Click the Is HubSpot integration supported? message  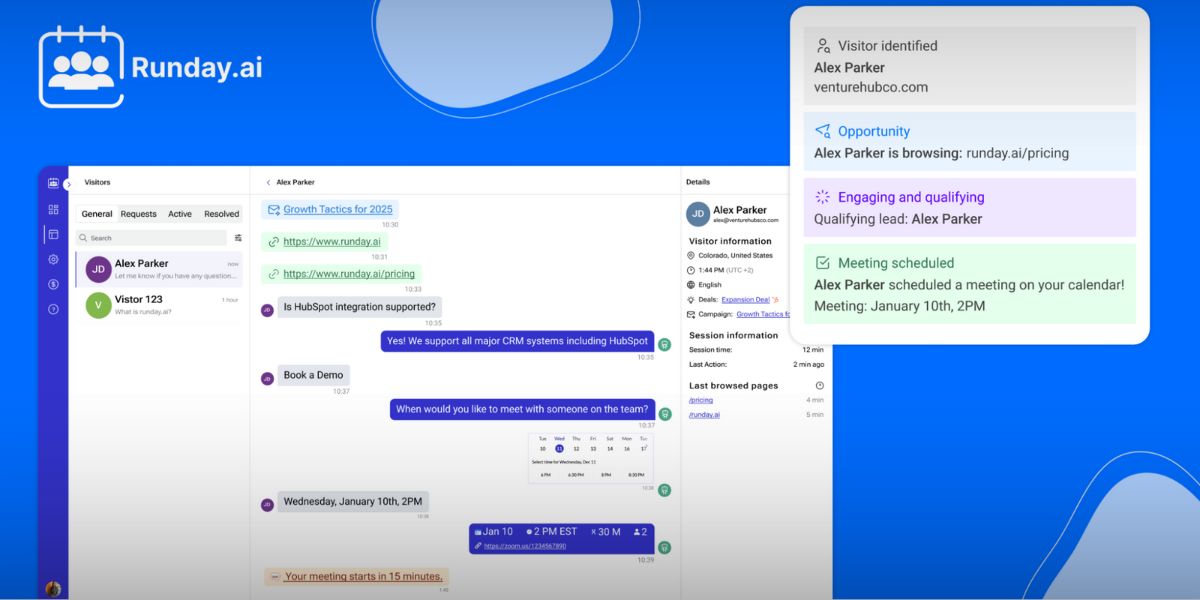[x=359, y=307]
